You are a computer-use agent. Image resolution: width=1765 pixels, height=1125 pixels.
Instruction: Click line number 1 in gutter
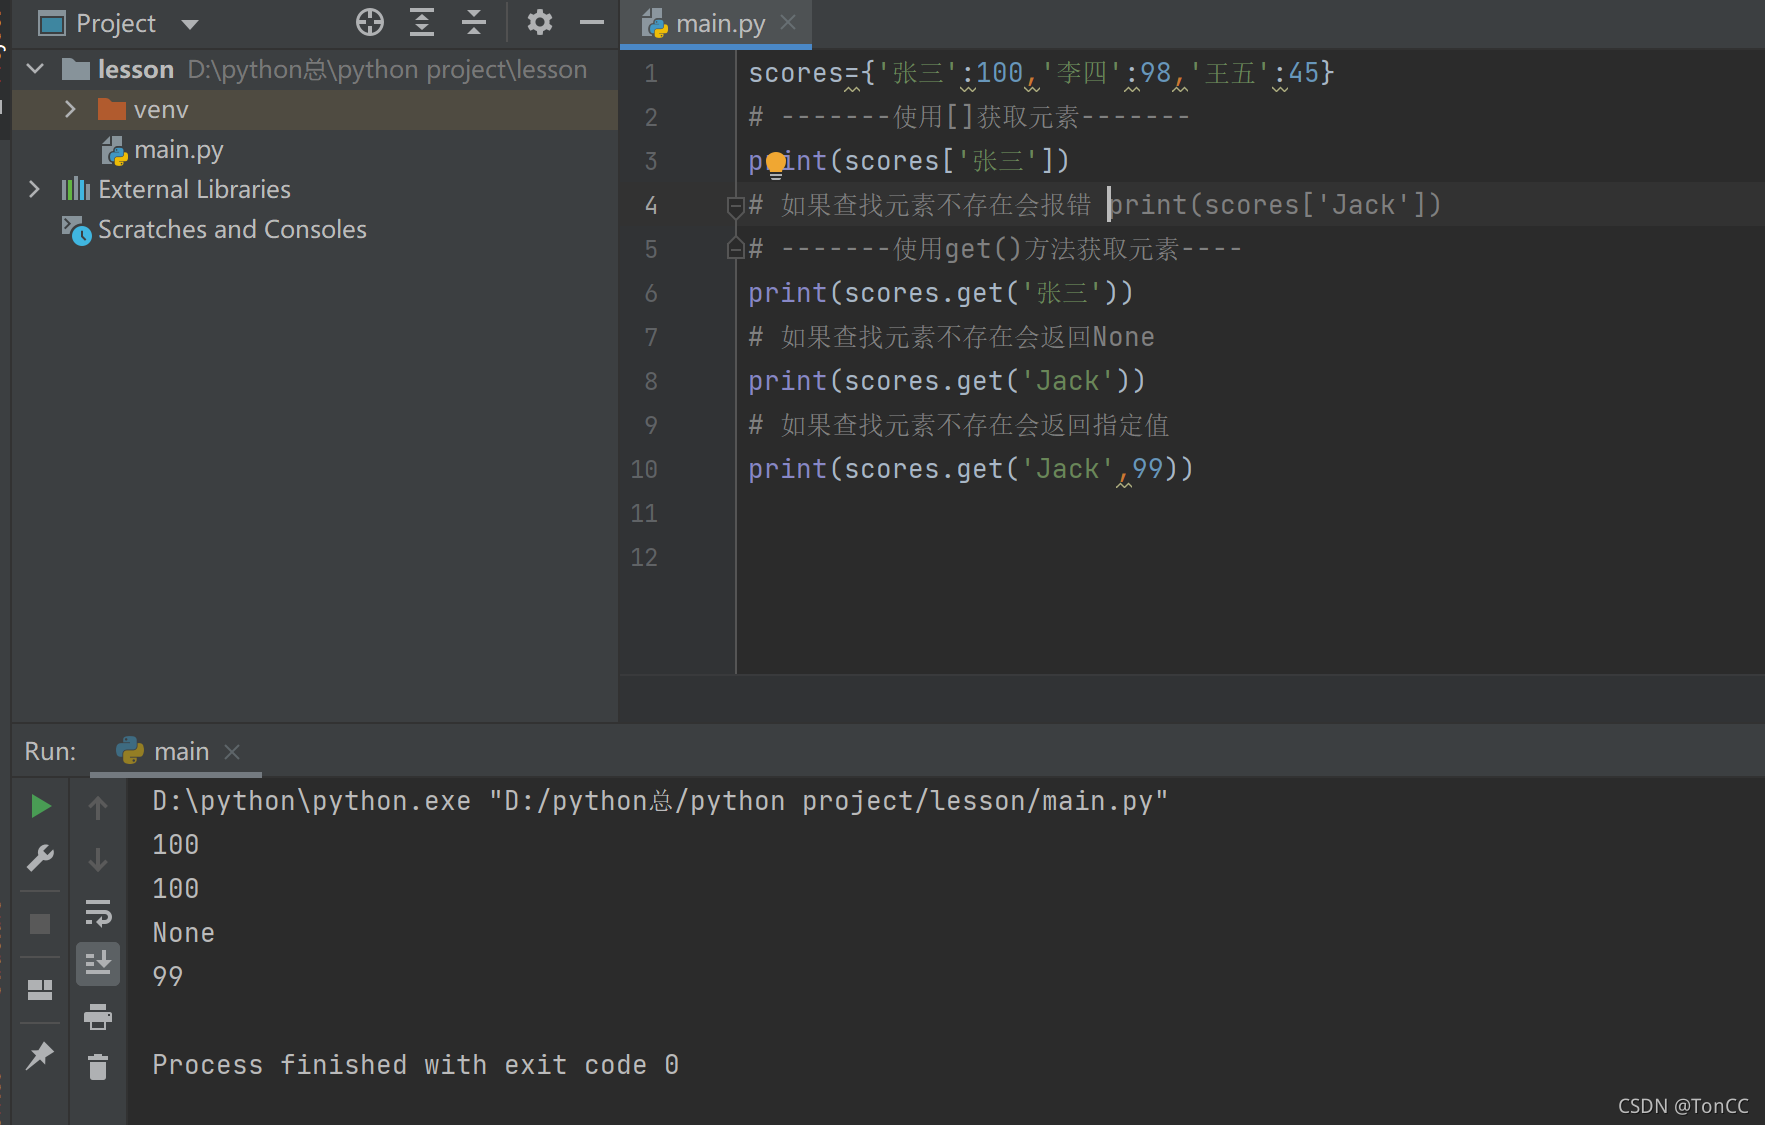coord(651,73)
